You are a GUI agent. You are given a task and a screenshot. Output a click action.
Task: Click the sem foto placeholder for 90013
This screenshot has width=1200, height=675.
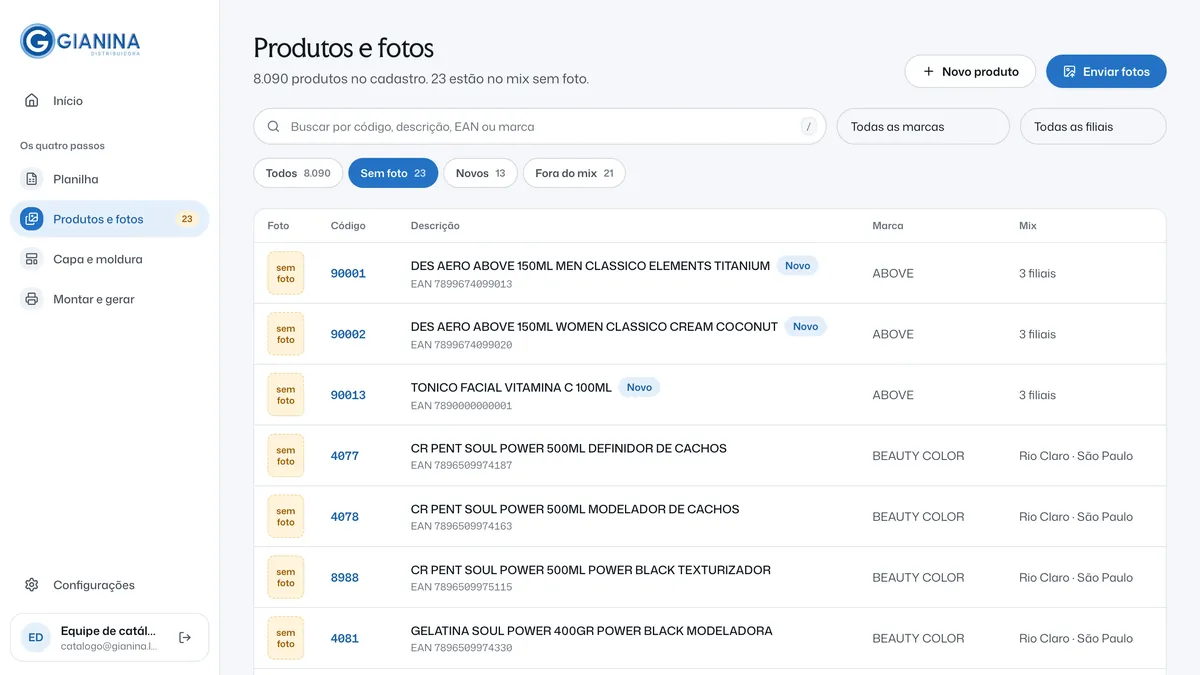coord(286,395)
